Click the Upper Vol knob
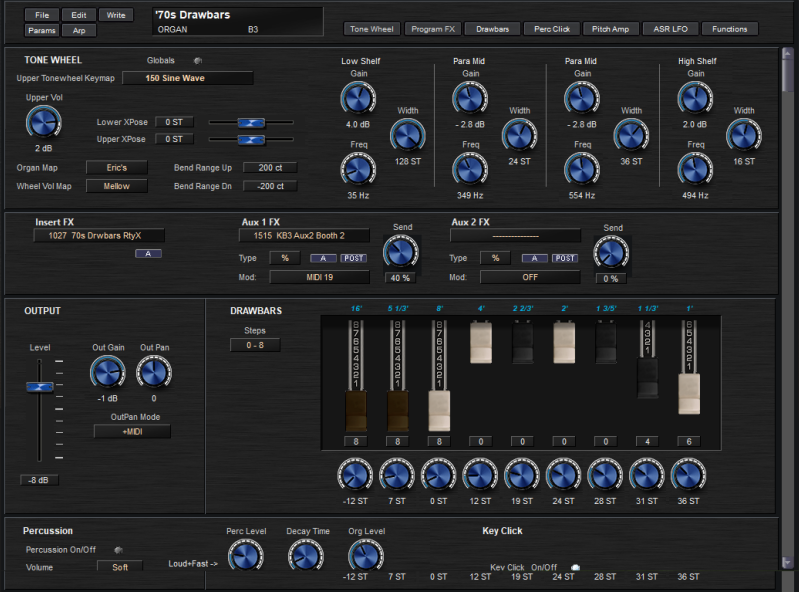This screenshot has height=592, width=800. (42, 122)
